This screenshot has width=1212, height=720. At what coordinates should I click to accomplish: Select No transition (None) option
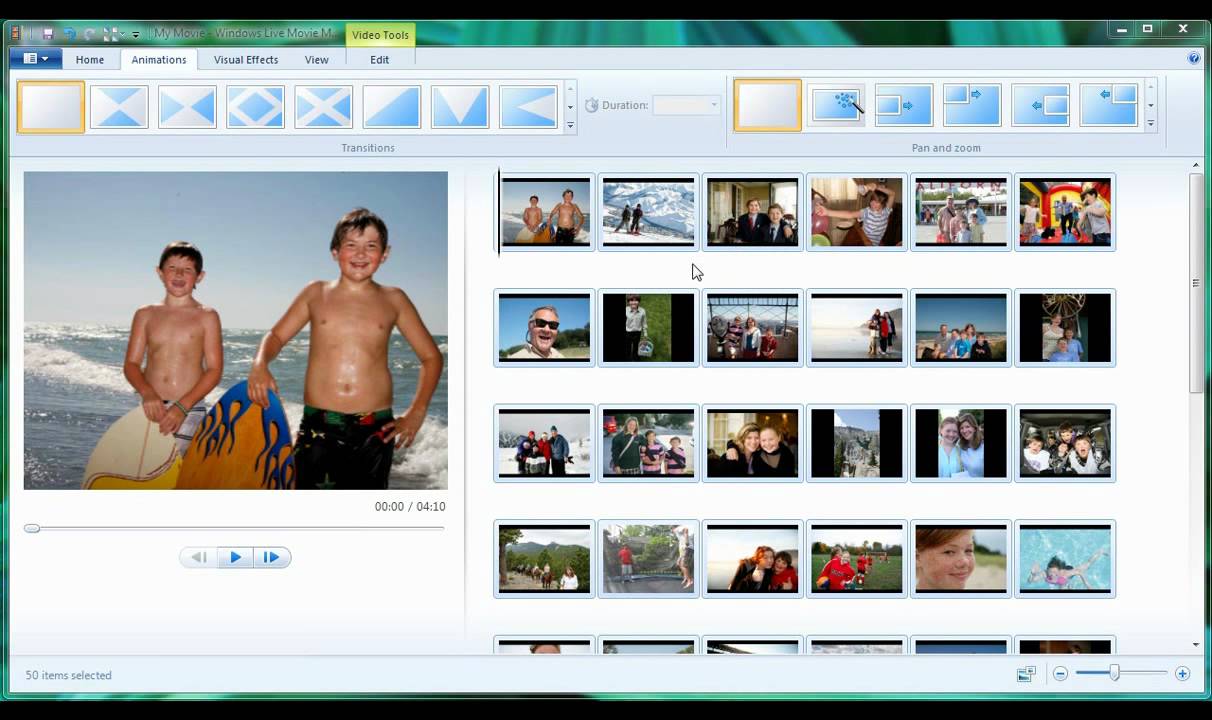click(x=50, y=104)
